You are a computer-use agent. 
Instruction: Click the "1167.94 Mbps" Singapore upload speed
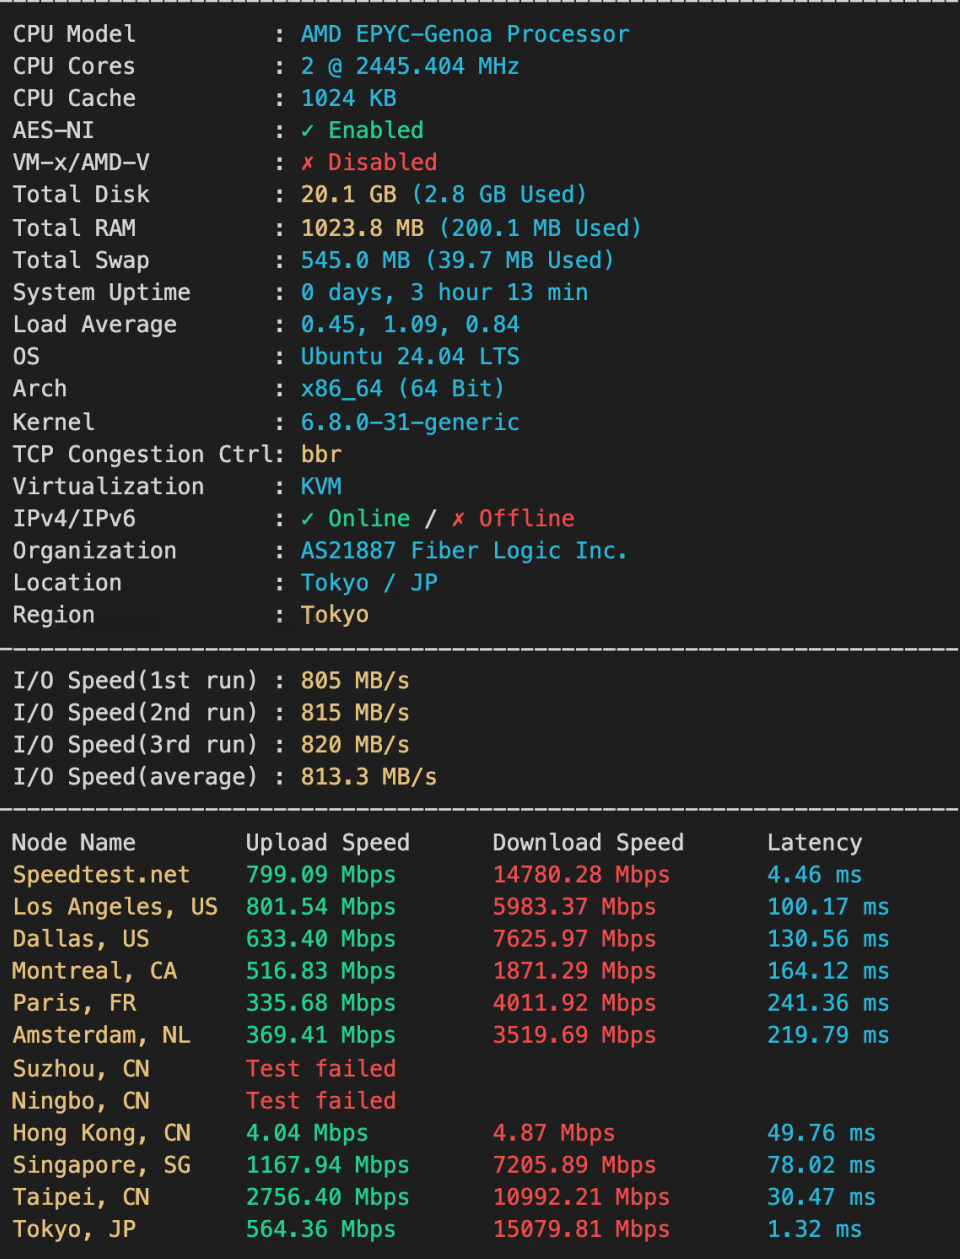point(328,1164)
